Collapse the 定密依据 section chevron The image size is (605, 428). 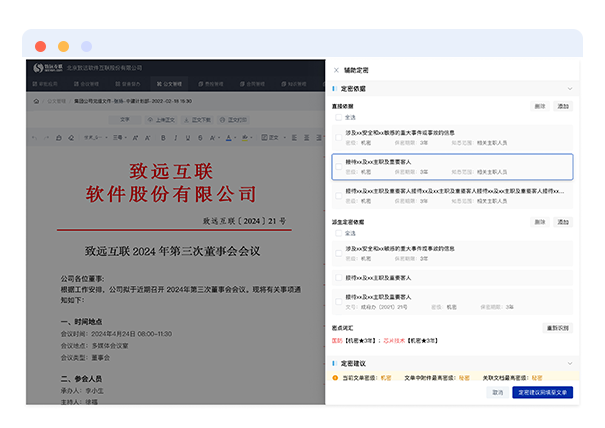pyautogui.click(x=569, y=90)
